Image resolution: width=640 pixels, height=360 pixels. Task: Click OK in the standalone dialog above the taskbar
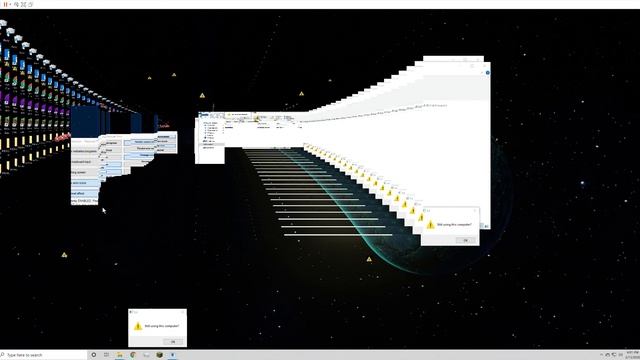point(173,342)
